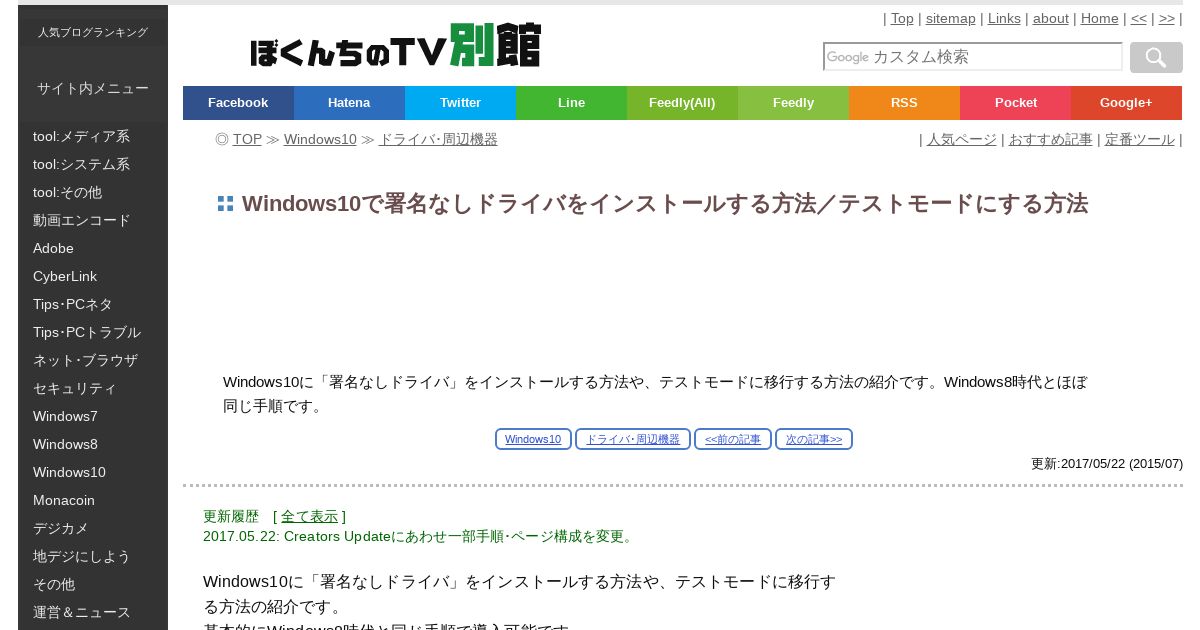1200x630 pixels.
Task: Click the Windows10 category tag button
Action: (533, 439)
